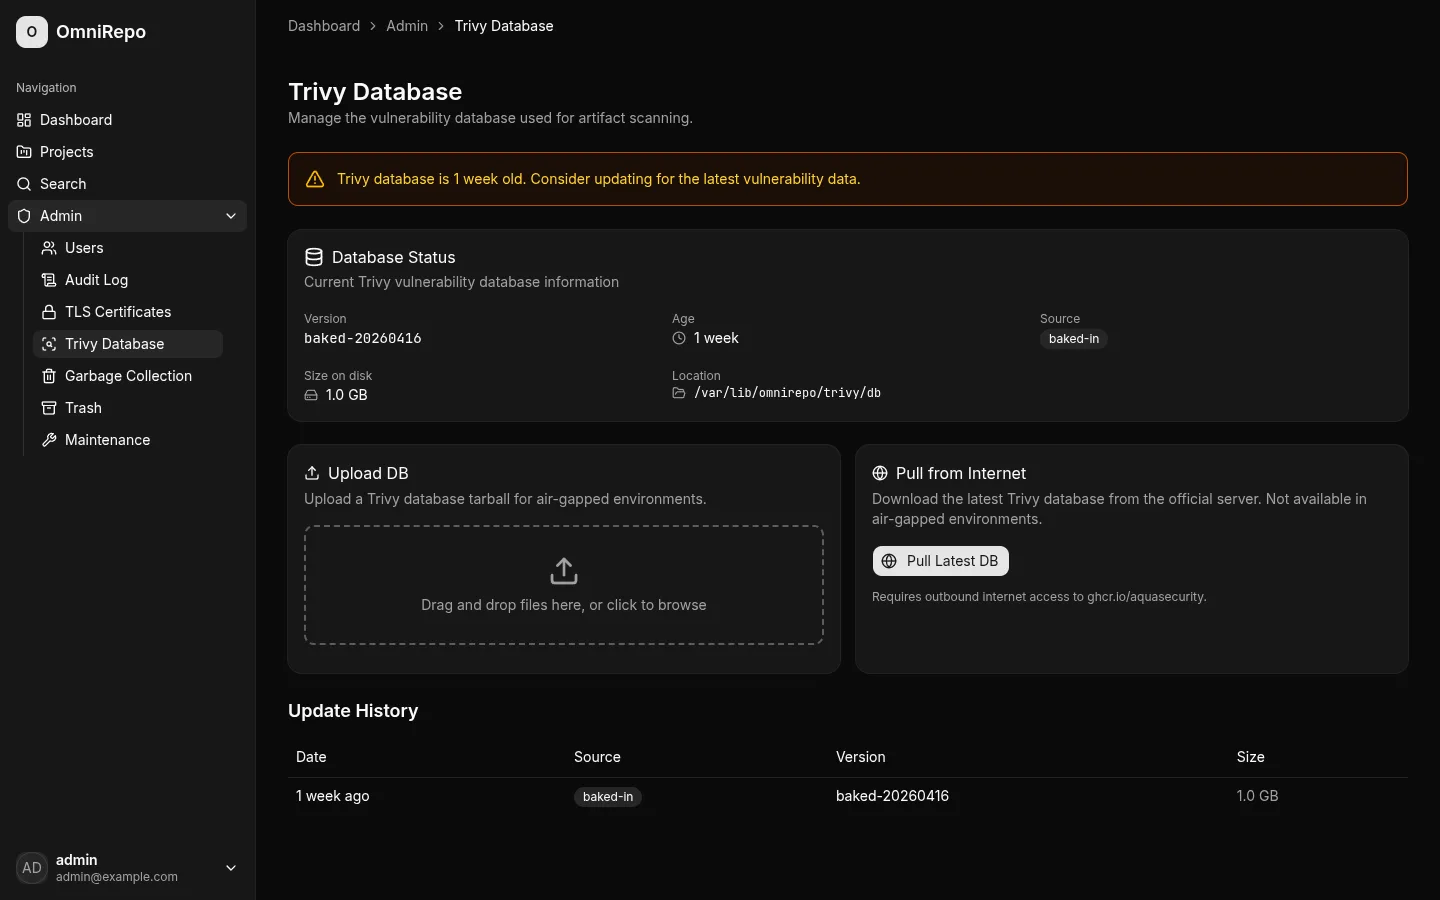
Task: Open the Trash page
Action: pyautogui.click(x=128, y=408)
